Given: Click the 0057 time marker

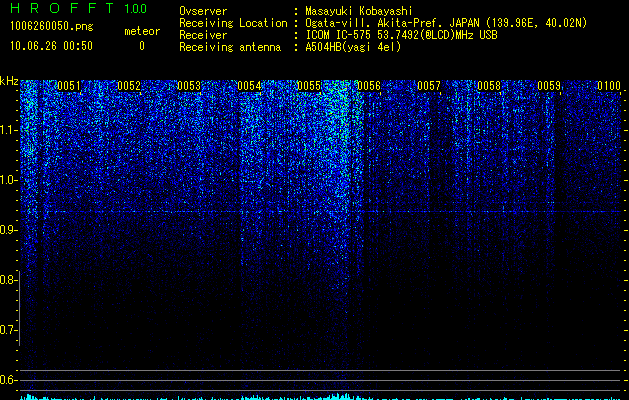Looking at the screenshot, I should click(429, 86).
